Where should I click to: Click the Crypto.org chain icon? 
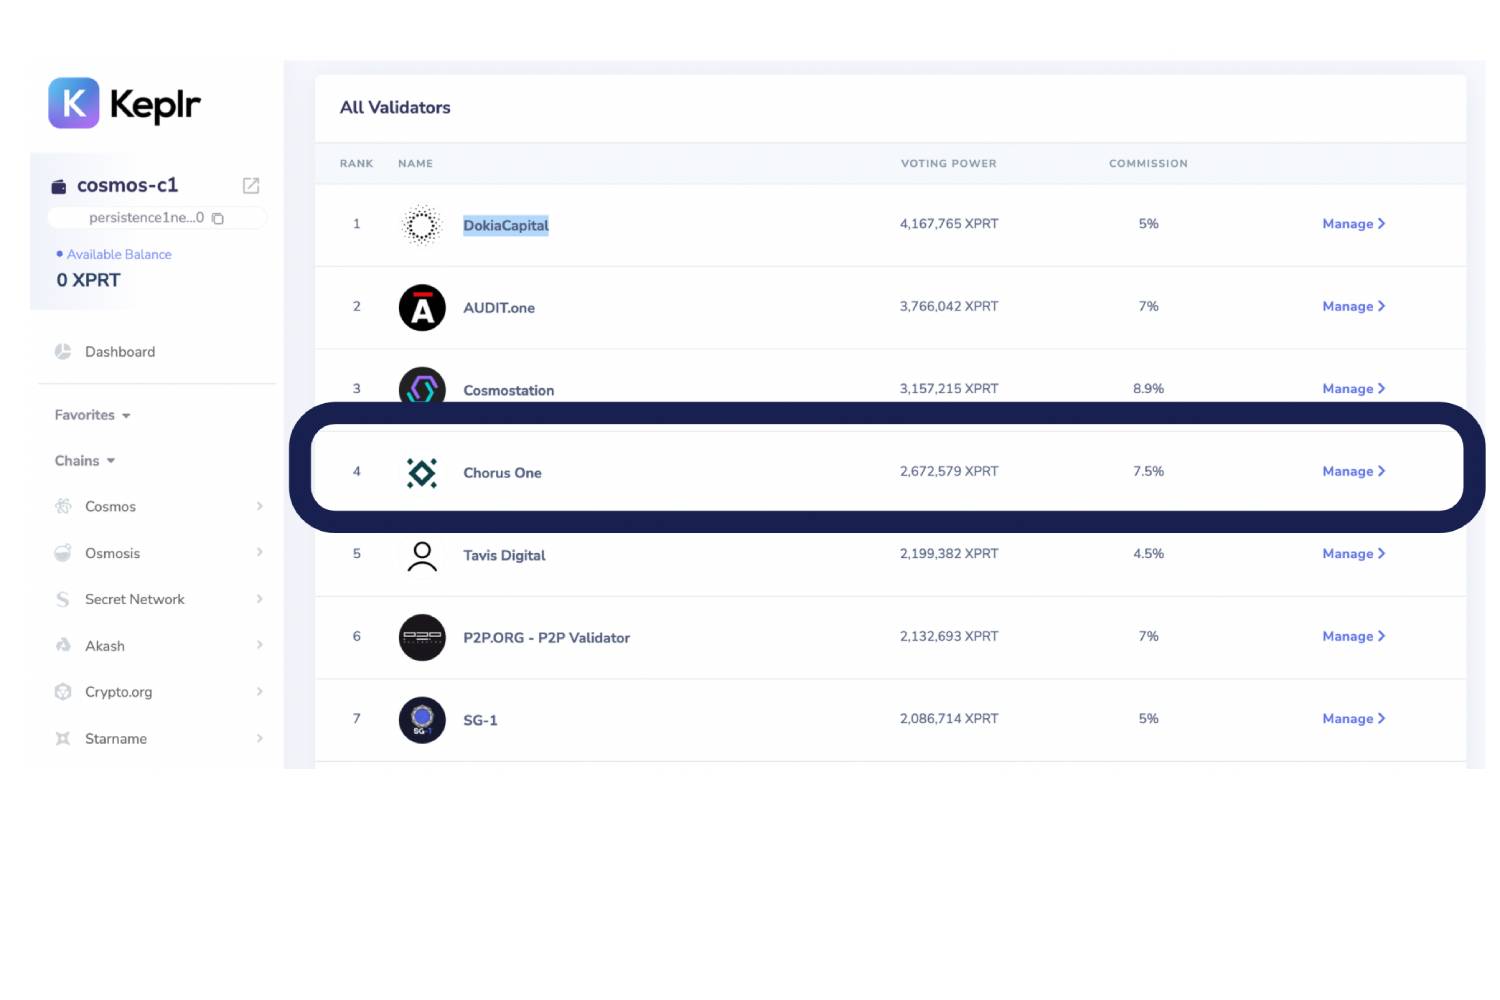coord(63,692)
